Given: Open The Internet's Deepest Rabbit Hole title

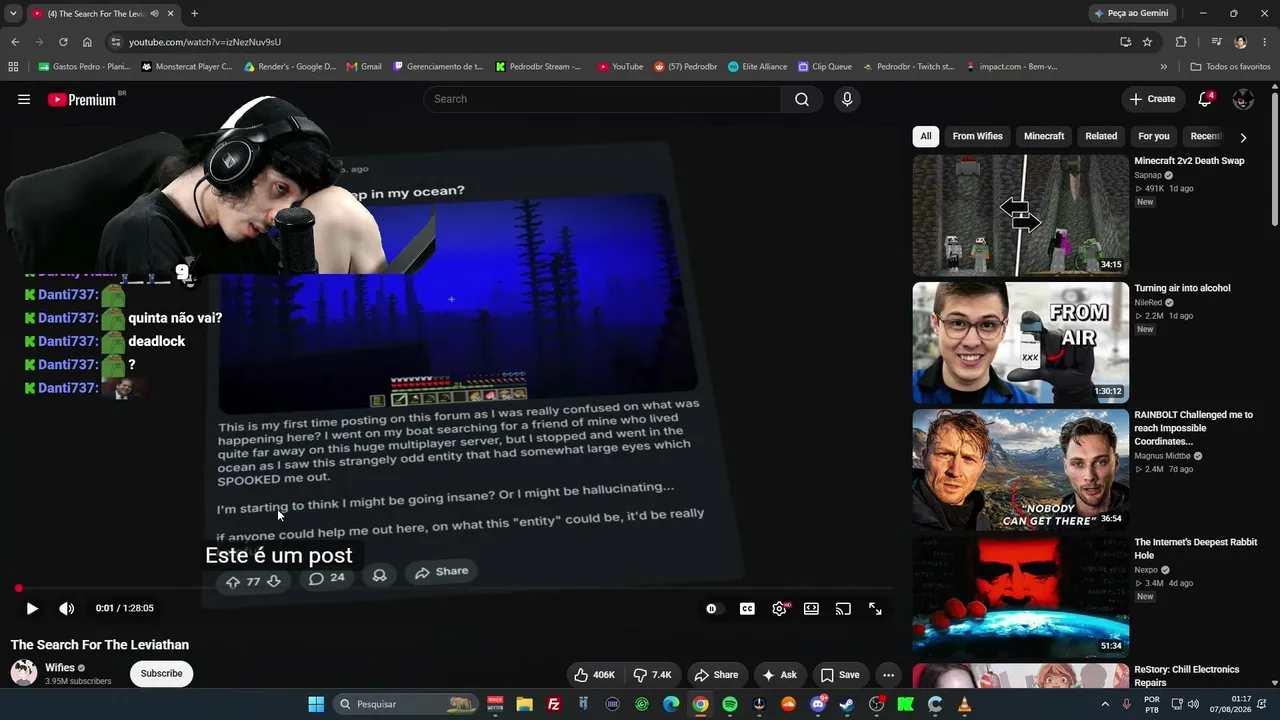Looking at the screenshot, I should click(1195, 549).
